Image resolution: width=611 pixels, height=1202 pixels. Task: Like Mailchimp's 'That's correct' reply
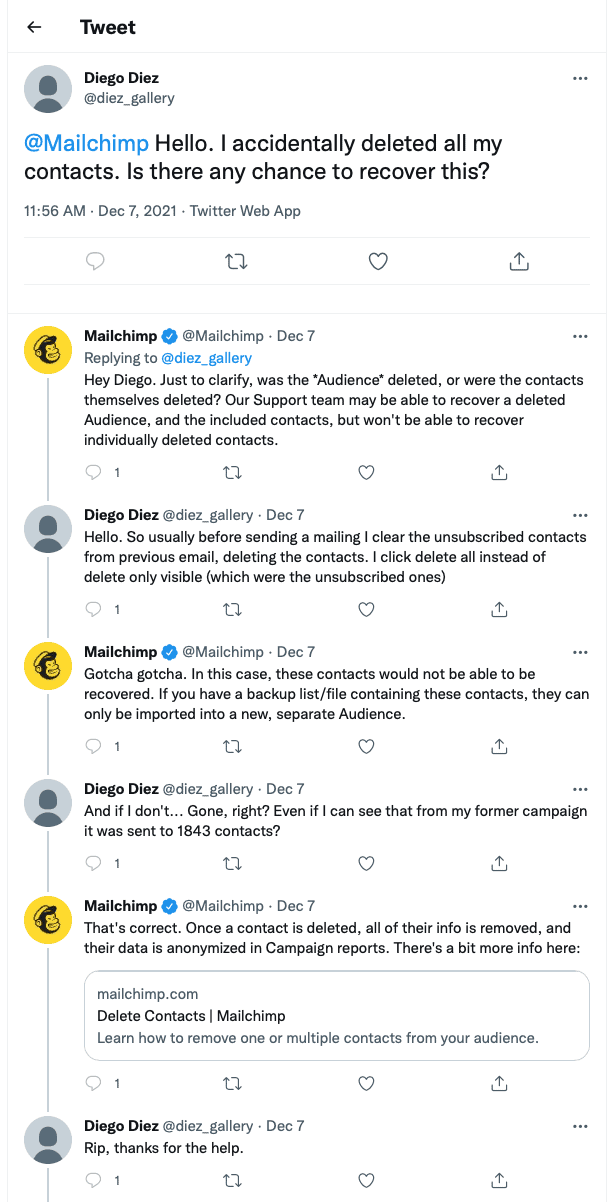click(x=366, y=1083)
